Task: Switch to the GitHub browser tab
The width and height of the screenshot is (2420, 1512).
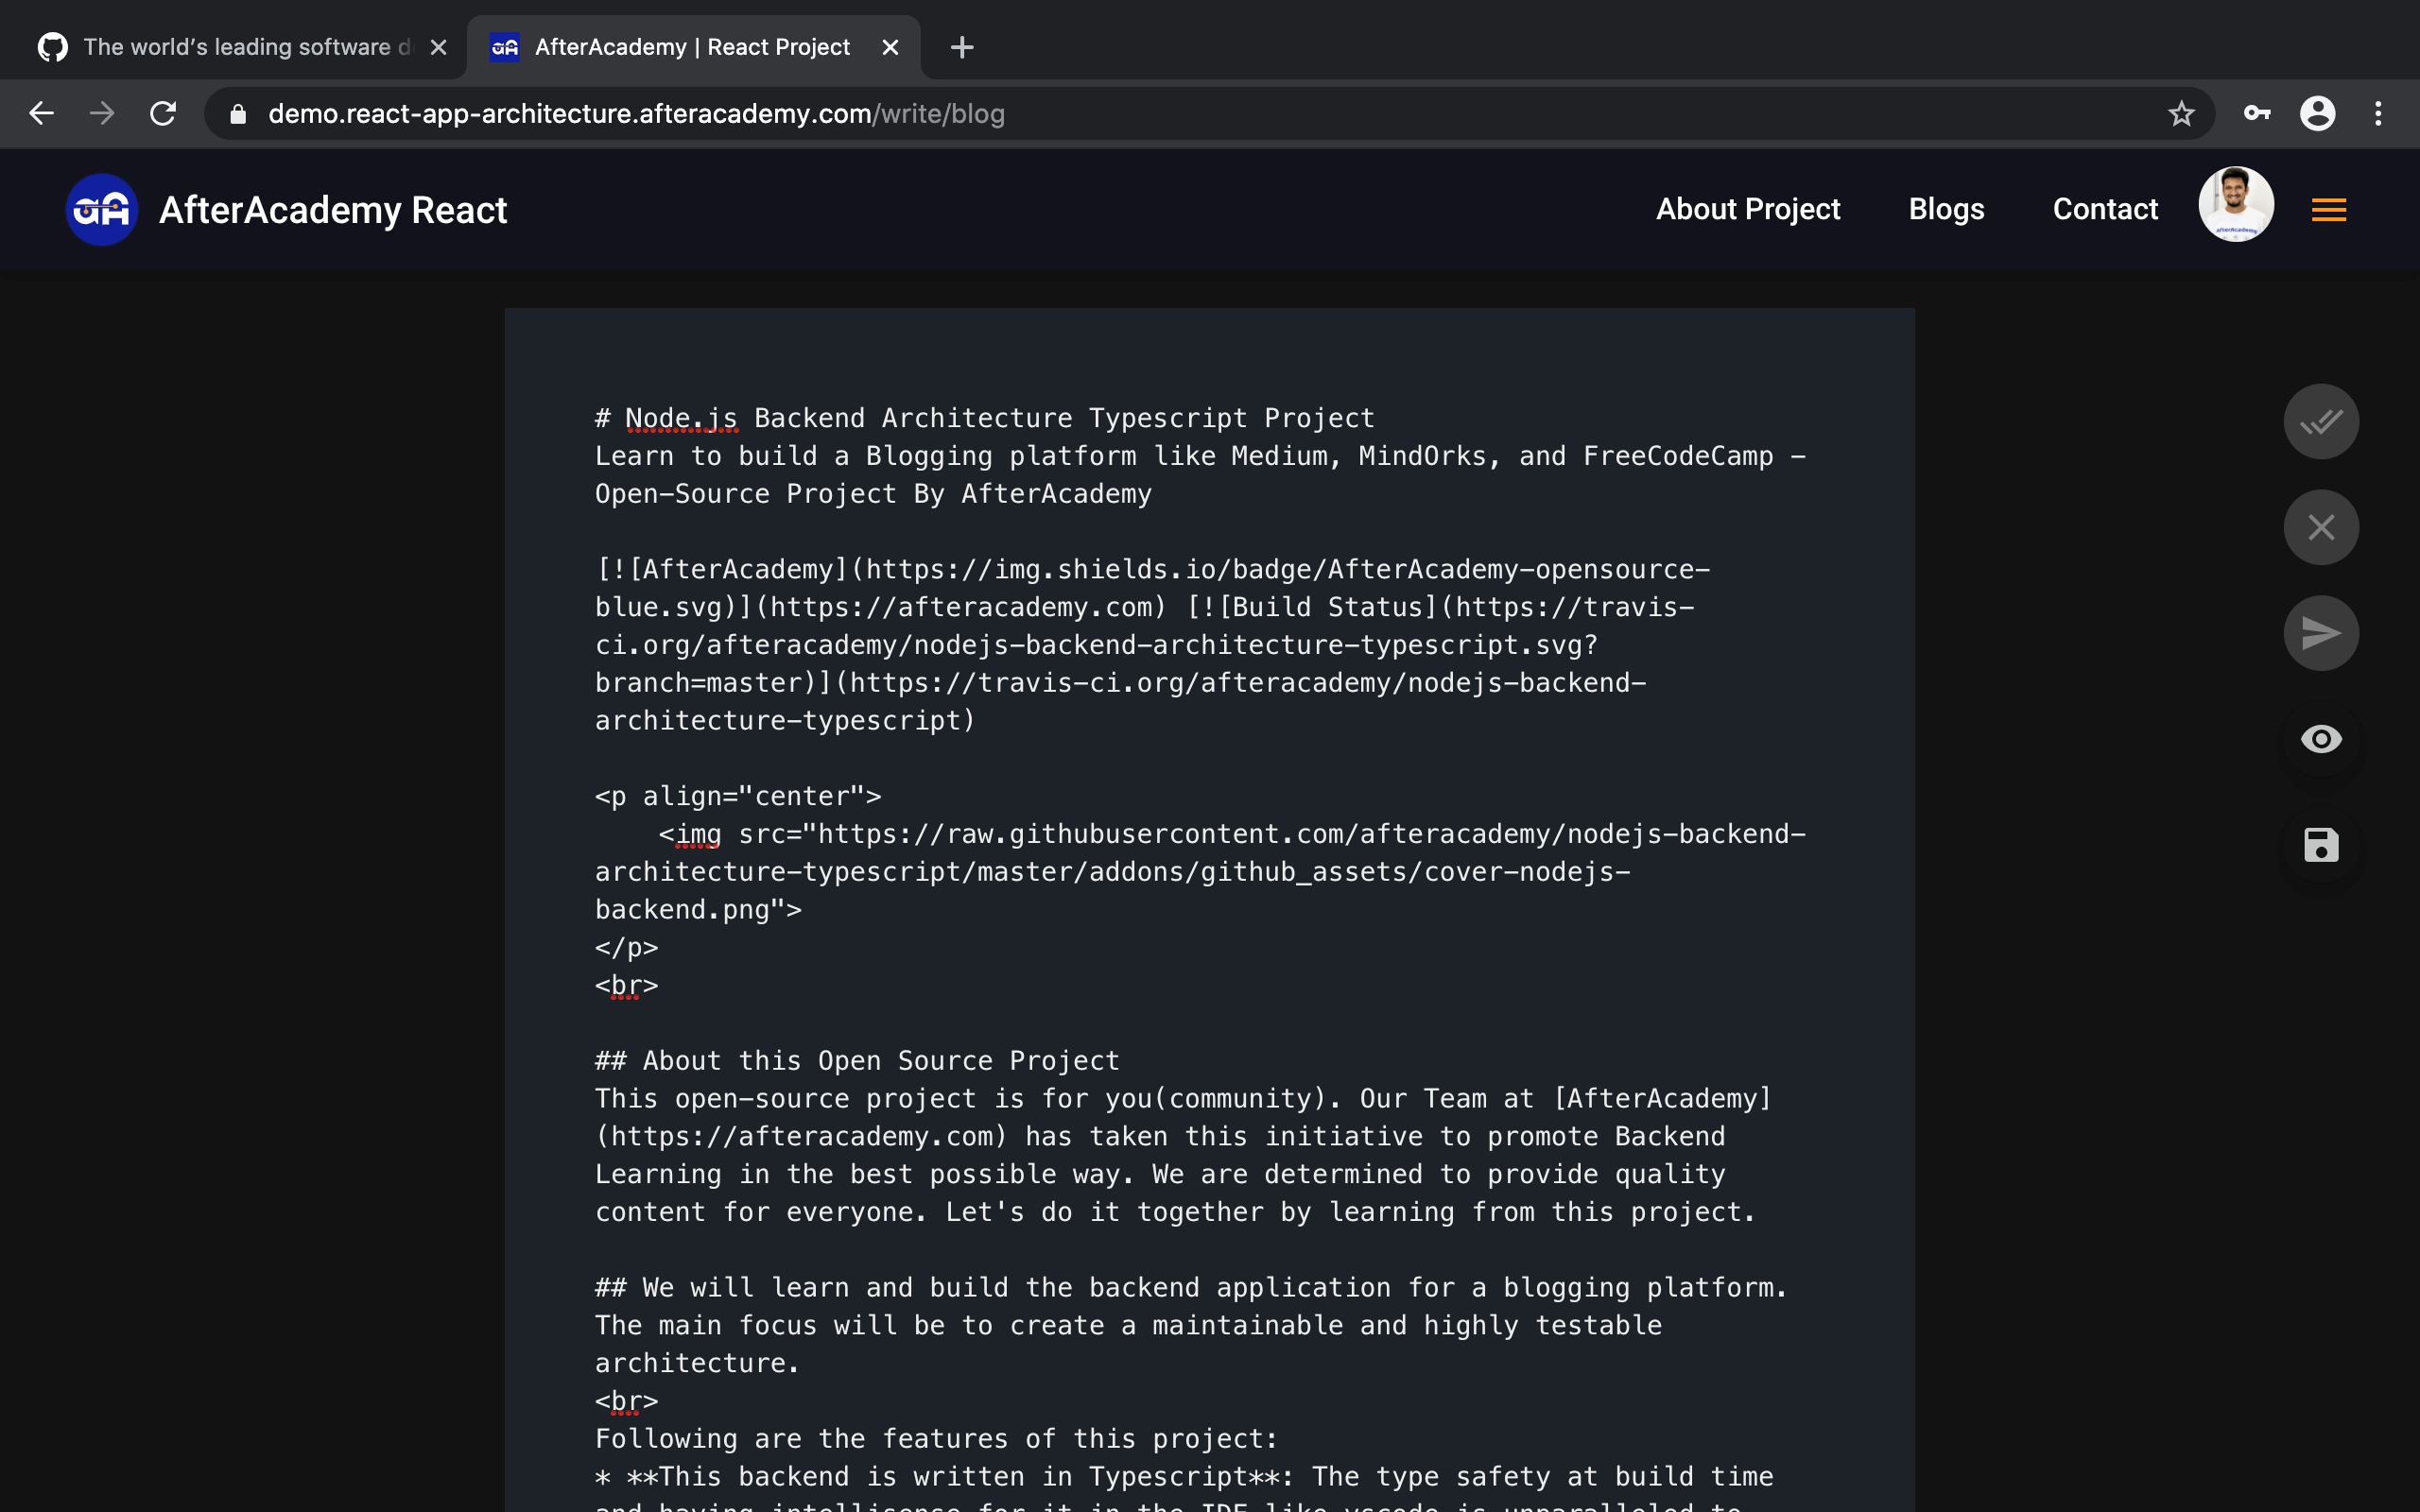Action: (235, 47)
